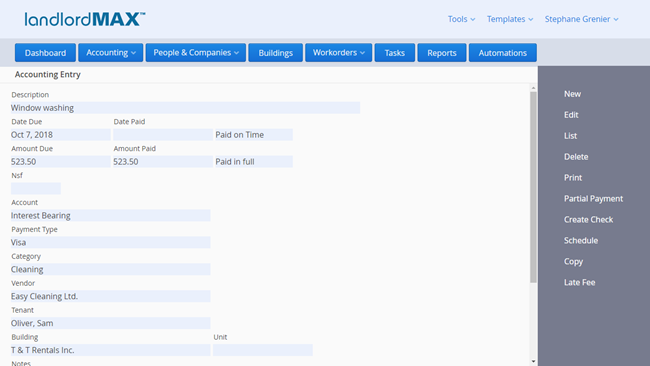Screen dimensions: 650x366
Task: Click the landlordMAX logo
Action: coord(85,19)
